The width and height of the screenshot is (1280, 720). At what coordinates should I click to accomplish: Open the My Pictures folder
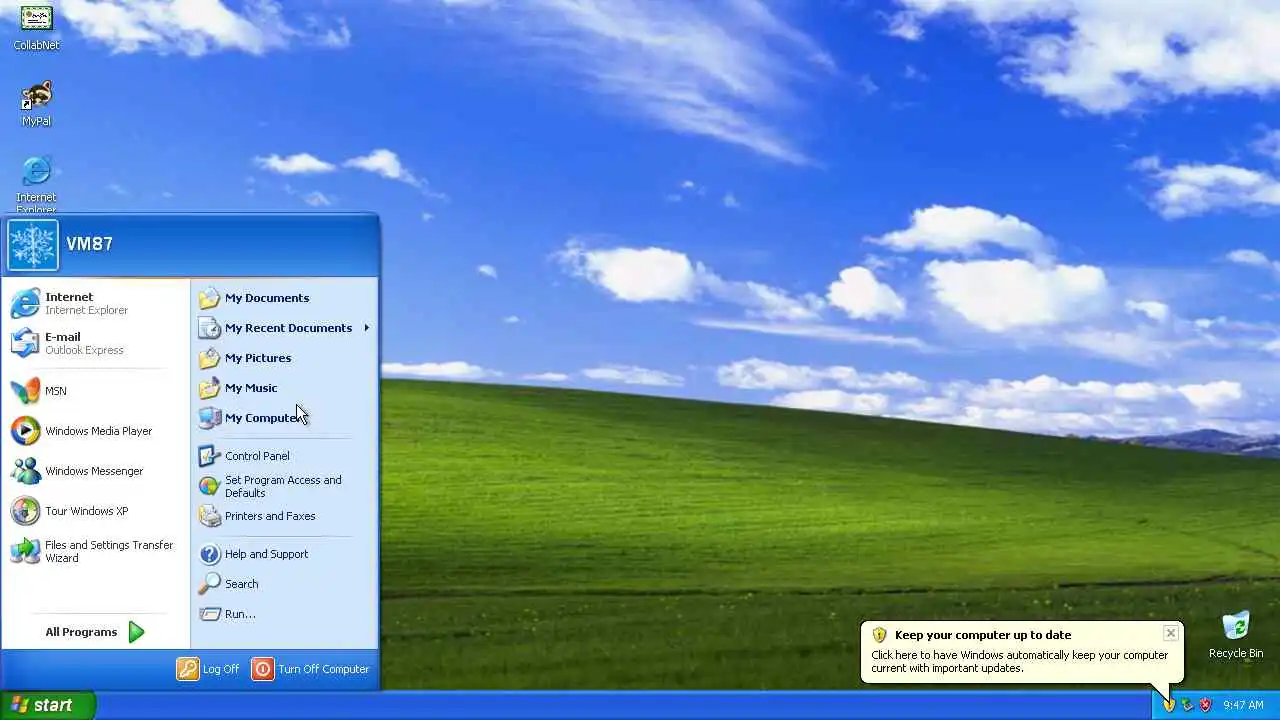[284, 358]
